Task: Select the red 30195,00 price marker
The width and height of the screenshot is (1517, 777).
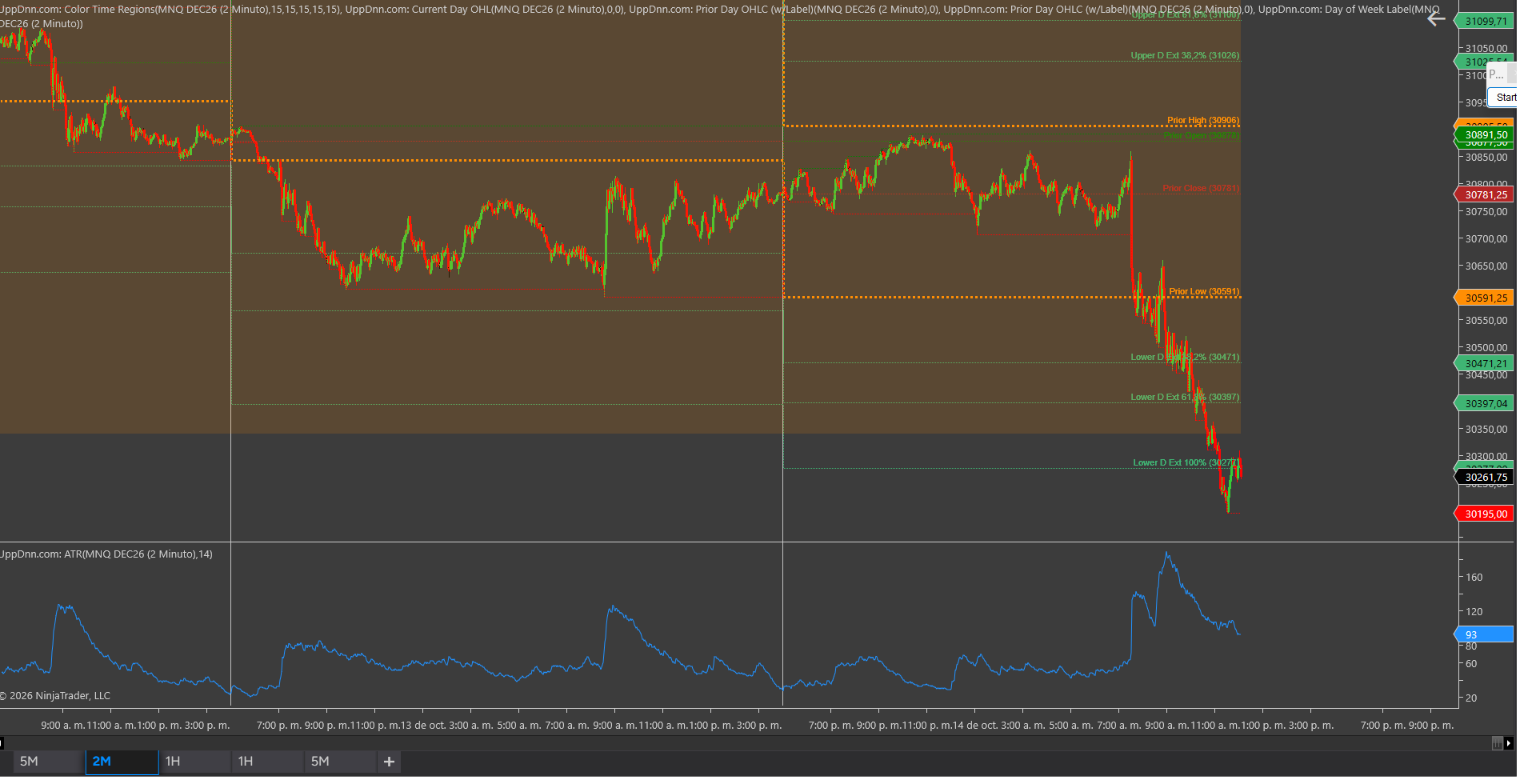Action: (x=1483, y=513)
